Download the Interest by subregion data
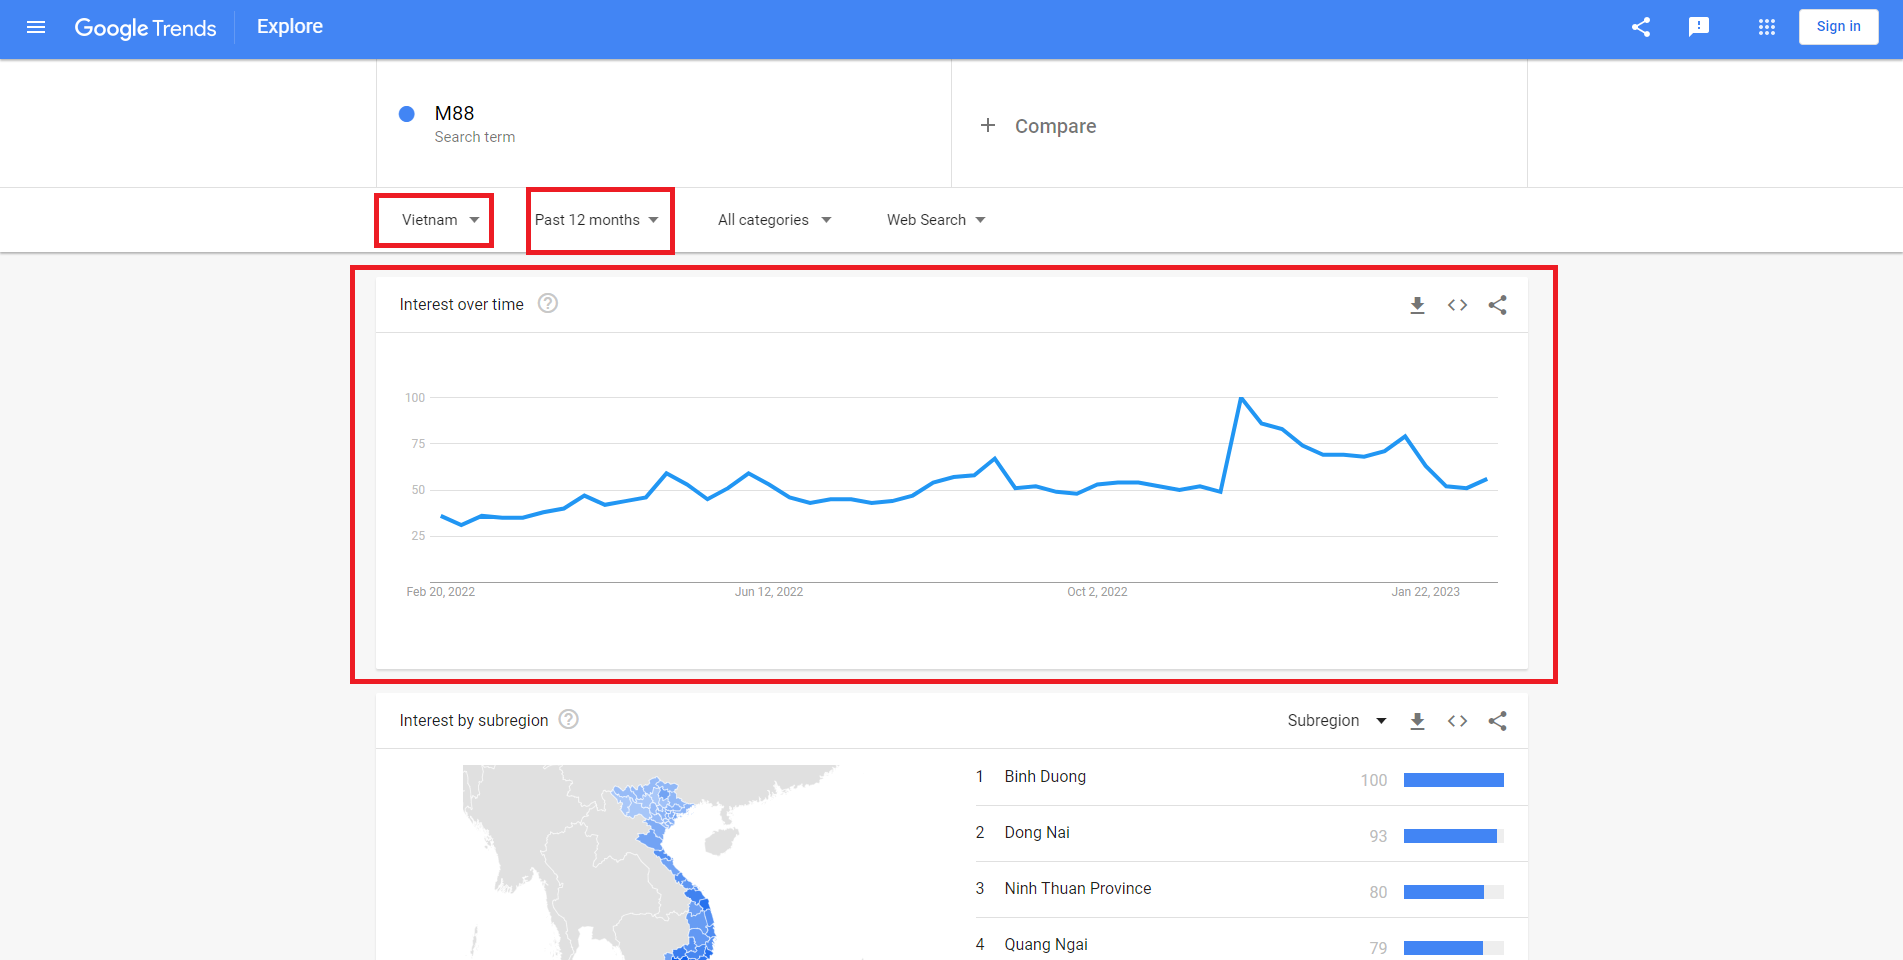 click(x=1417, y=720)
